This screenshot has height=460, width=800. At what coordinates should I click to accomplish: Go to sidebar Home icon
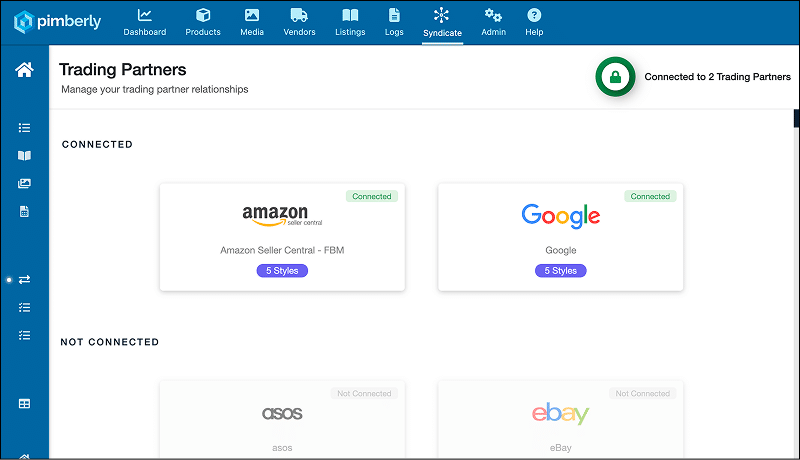click(x=24, y=69)
